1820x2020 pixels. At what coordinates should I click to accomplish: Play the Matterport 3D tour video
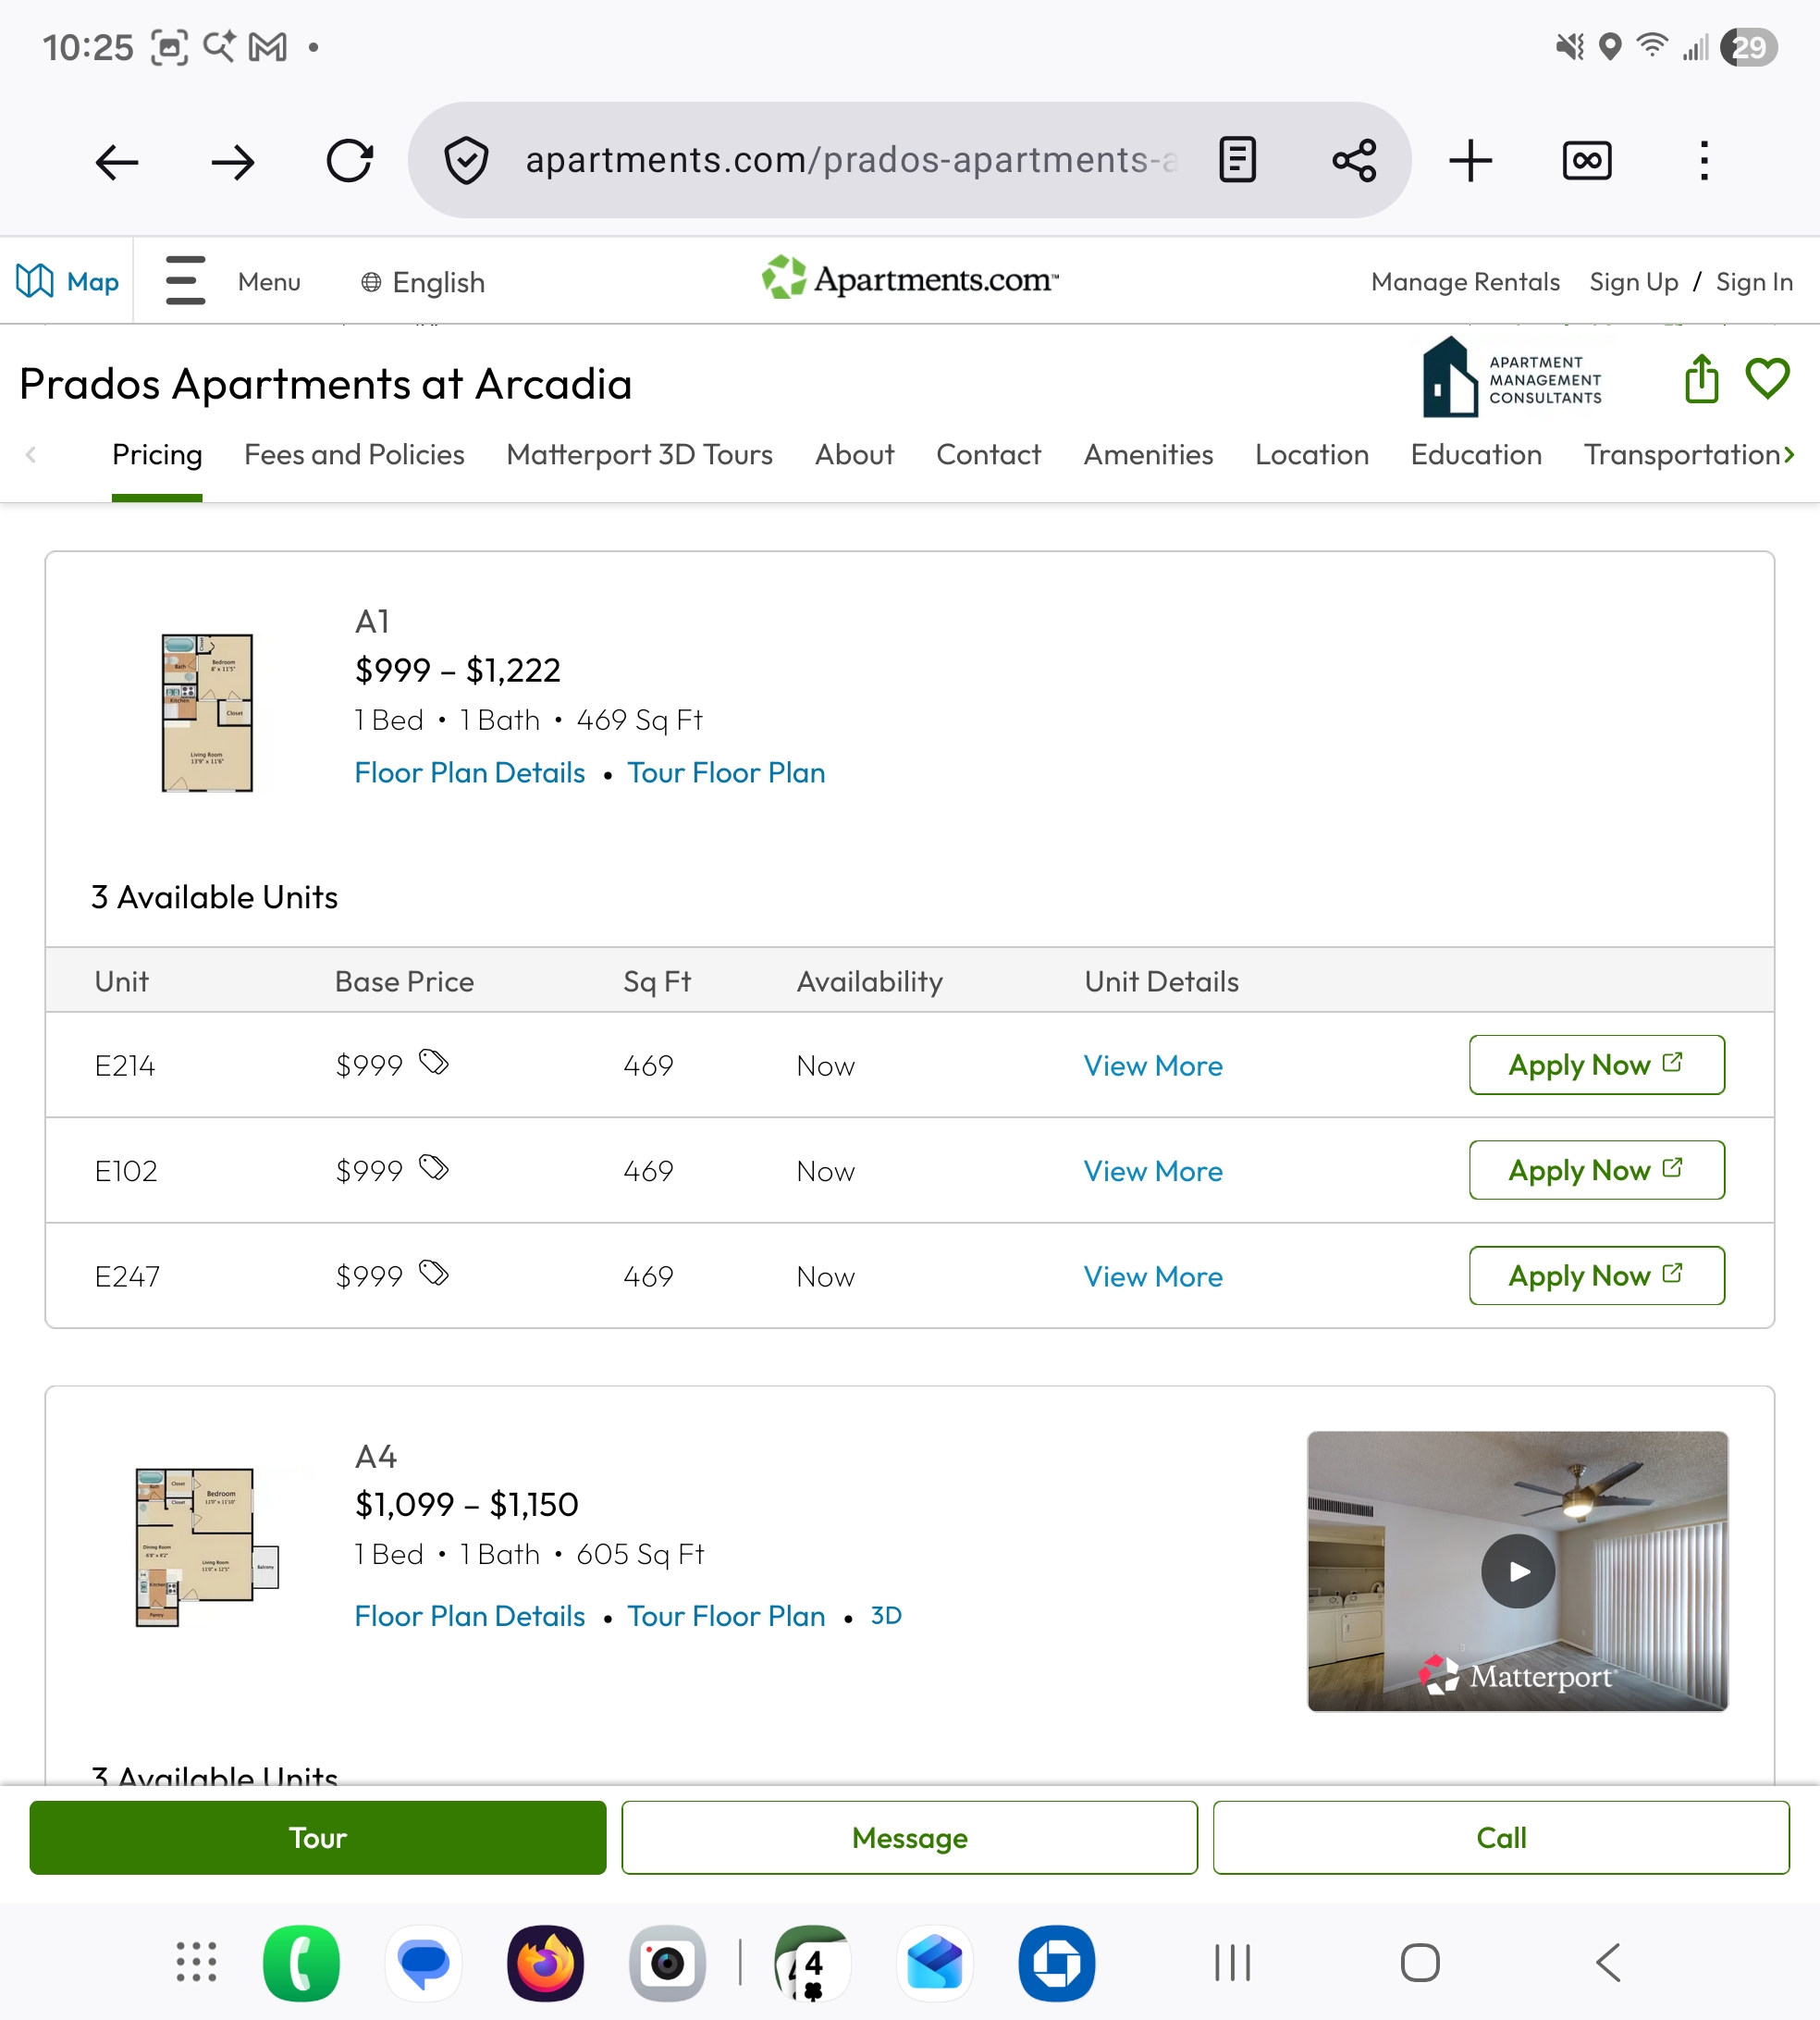(1517, 1571)
